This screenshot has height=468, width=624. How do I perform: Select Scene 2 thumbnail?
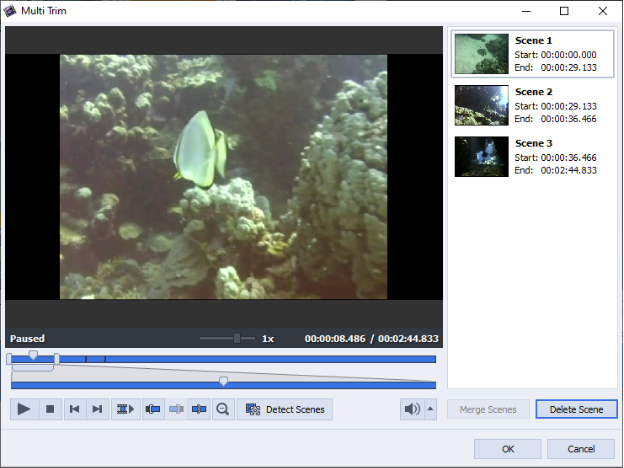click(x=482, y=105)
